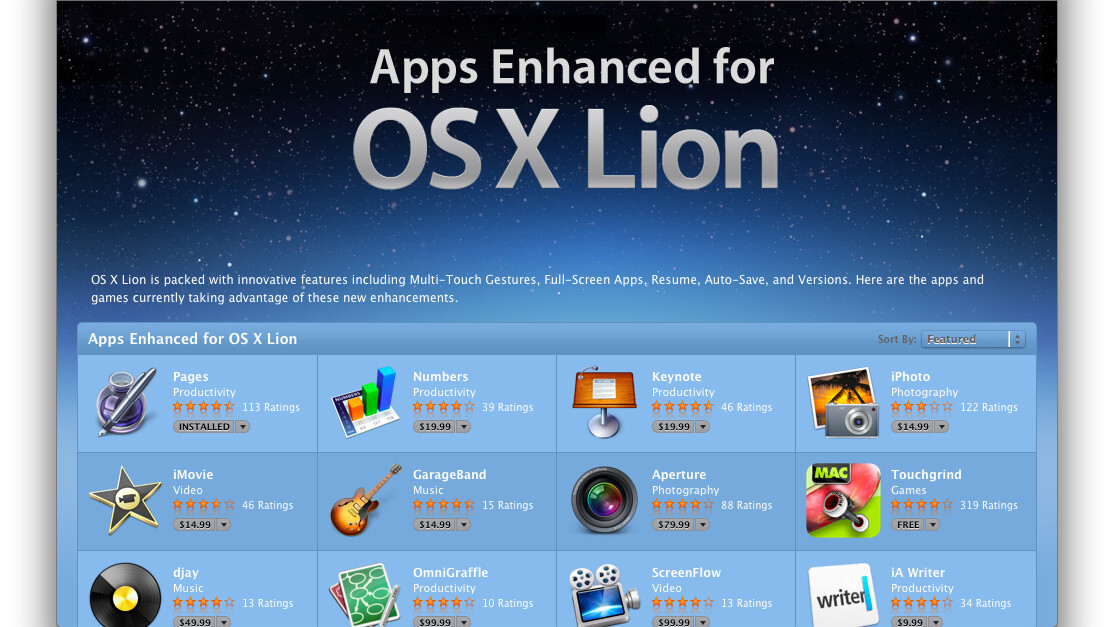Open the Aperture lens icon

tap(604, 501)
